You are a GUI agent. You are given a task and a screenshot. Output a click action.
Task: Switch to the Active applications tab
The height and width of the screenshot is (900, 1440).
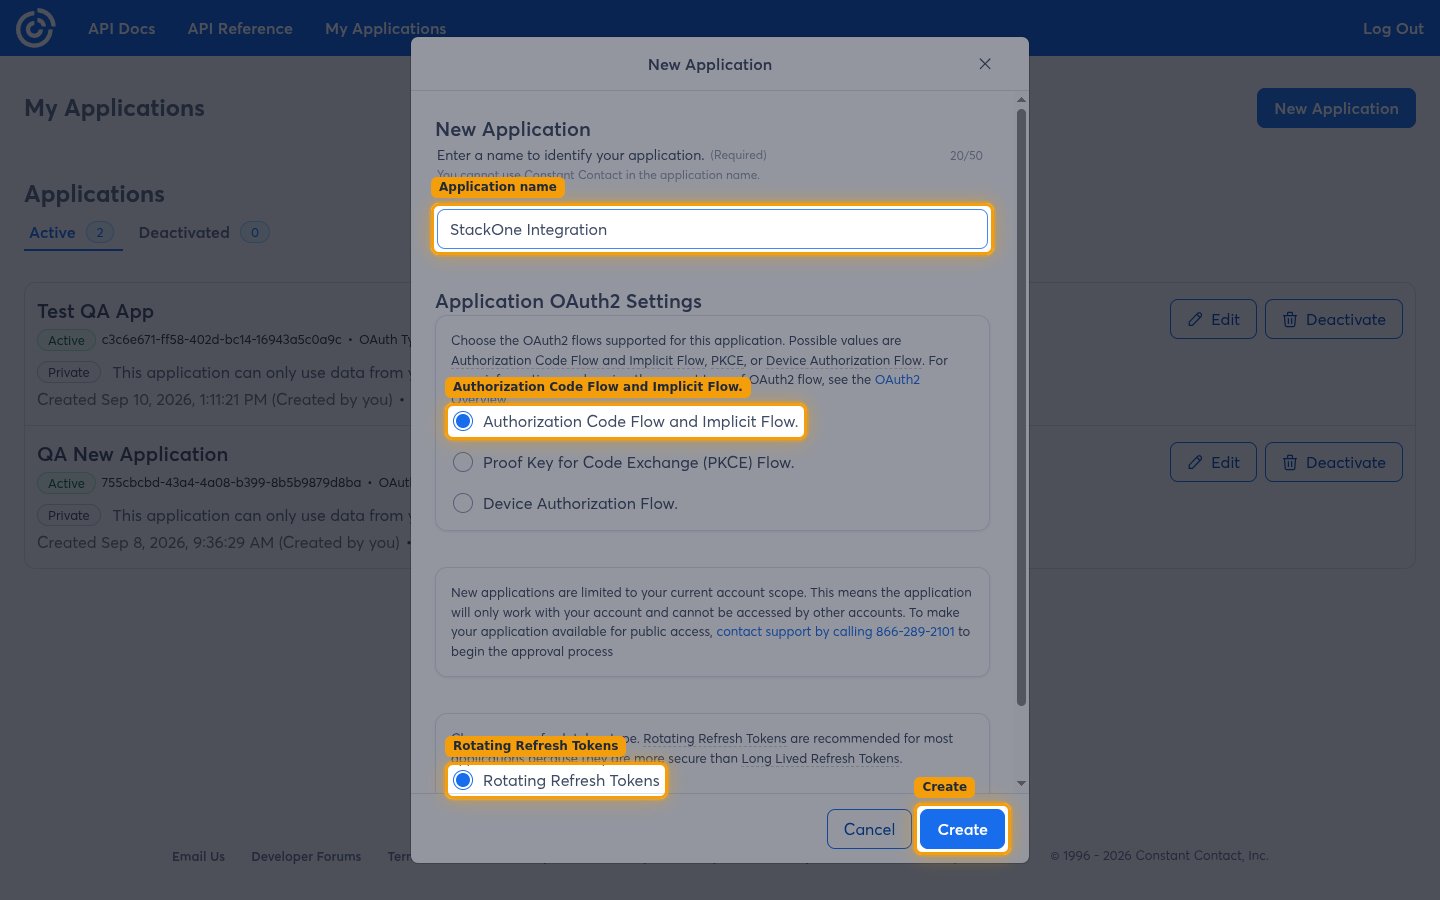pyautogui.click(x=72, y=232)
